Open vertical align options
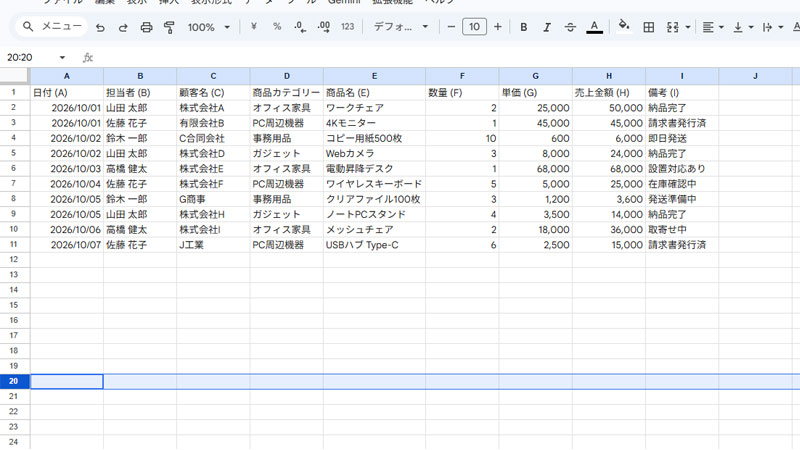Screen dimensions: 800x450 743,27
